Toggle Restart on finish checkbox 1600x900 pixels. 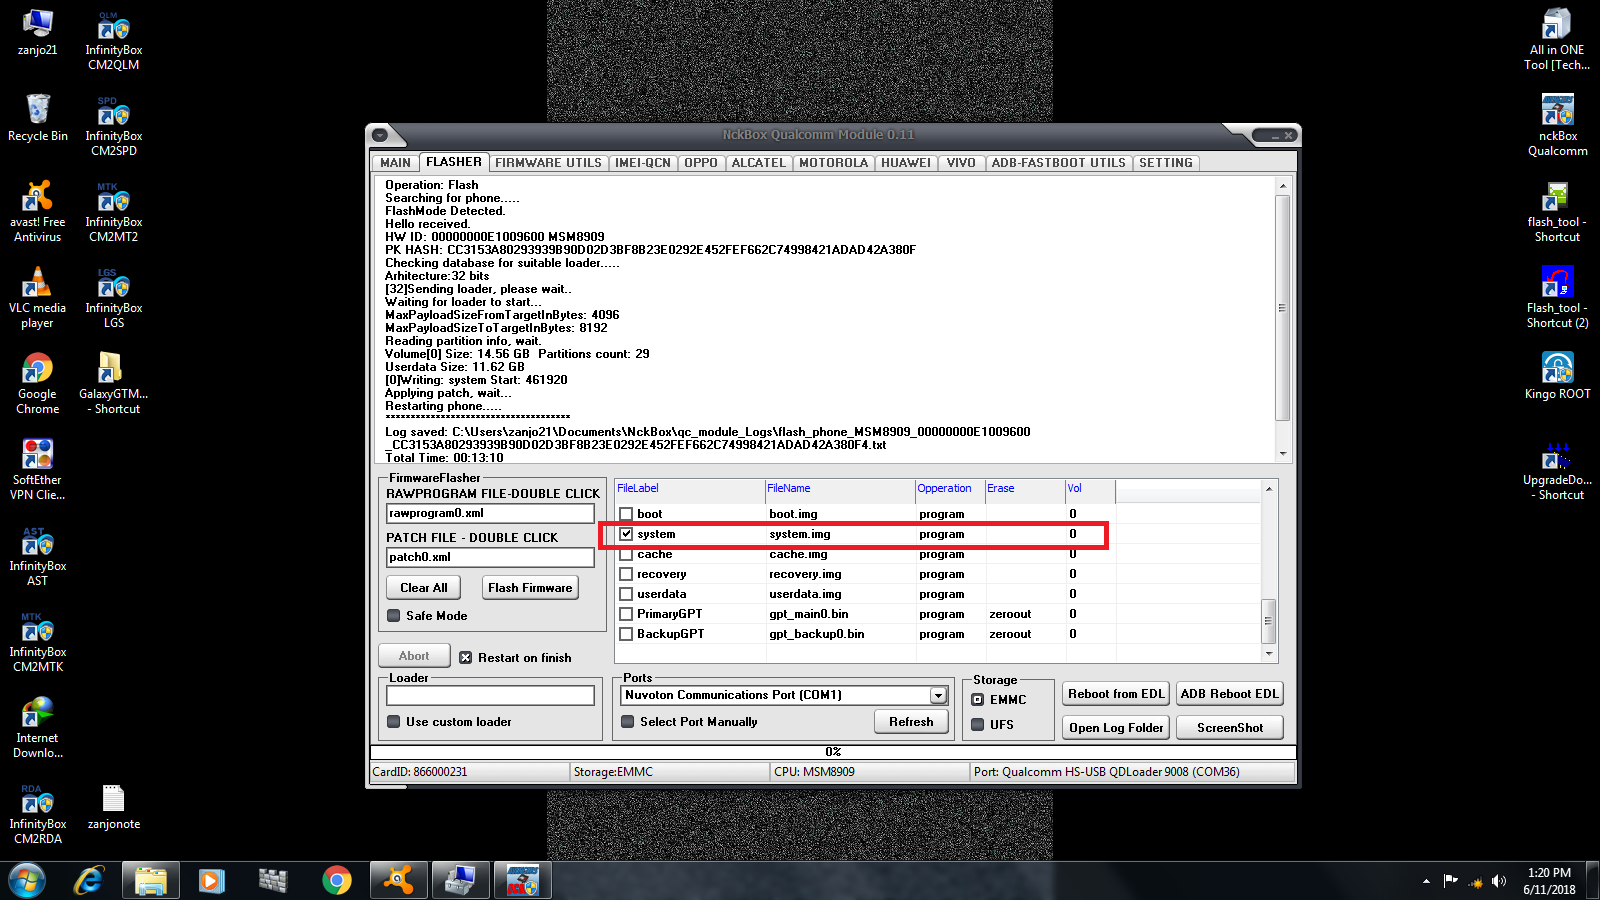(465, 658)
